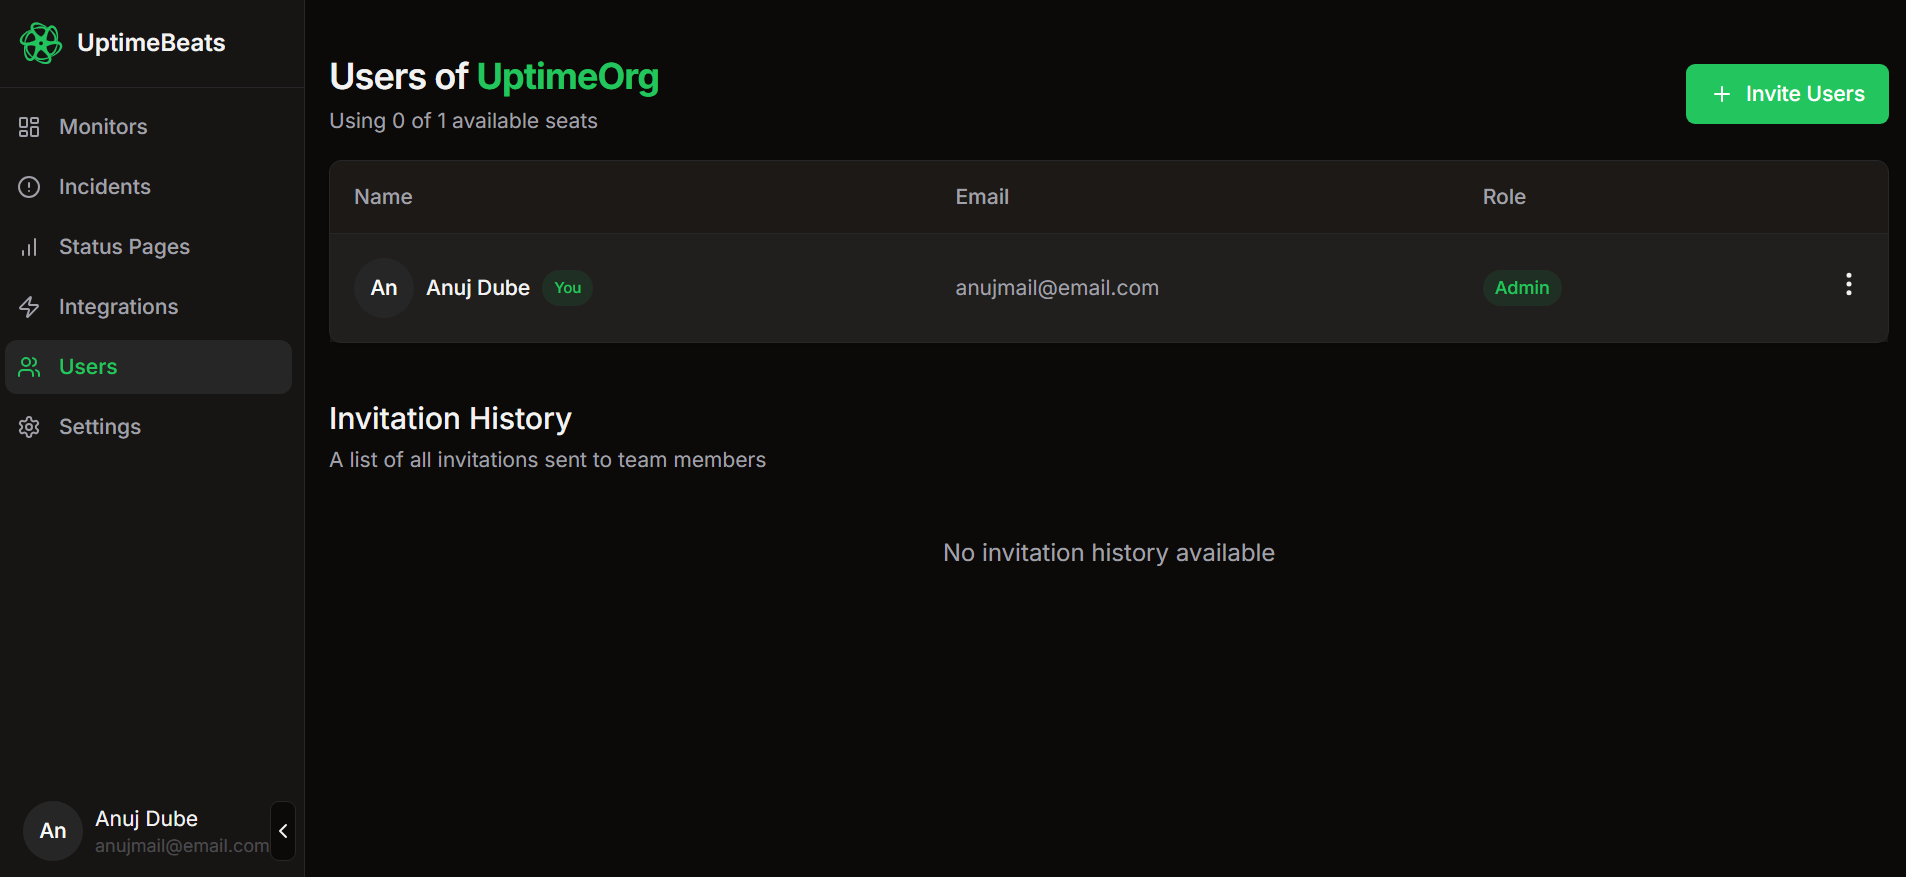The width and height of the screenshot is (1906, 877).
Task: Click the UptimeBeats logo icon
Action: click(41, 43)
